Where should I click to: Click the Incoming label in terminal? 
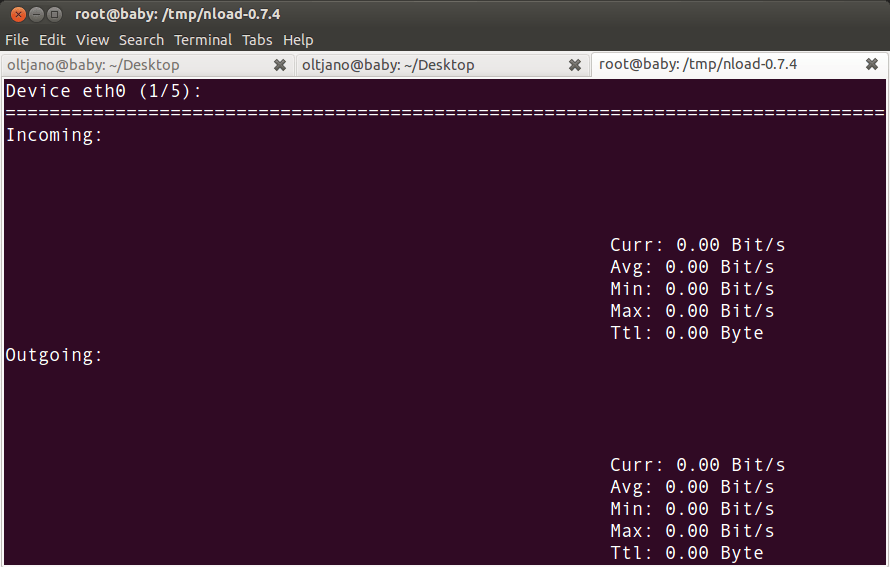pyautogui.click(x=54, y=135)
